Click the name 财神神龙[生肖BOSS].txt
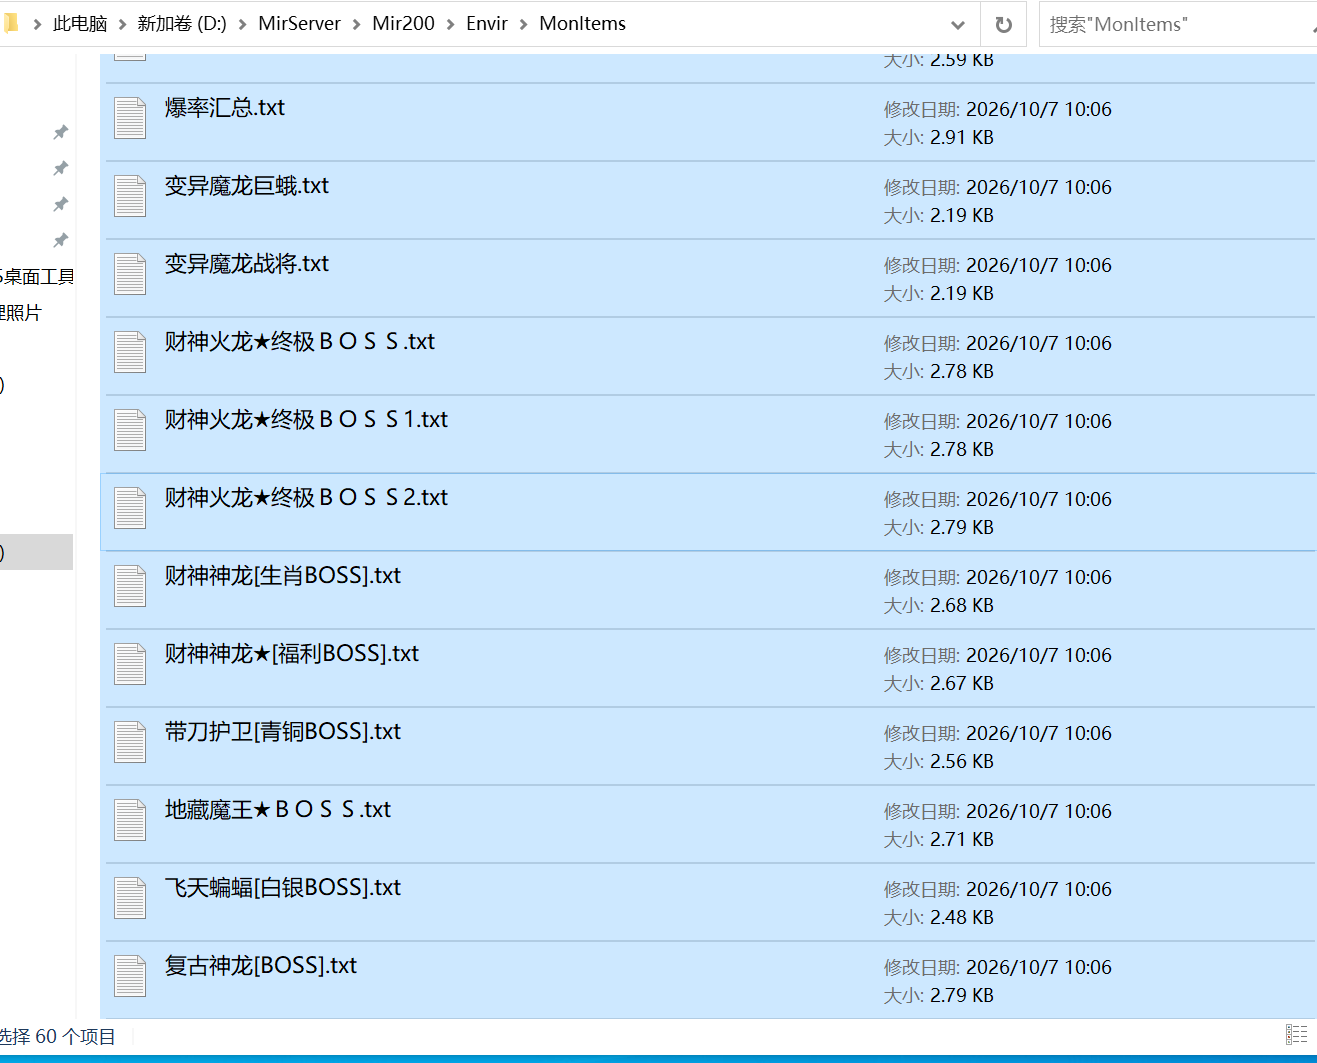 [x=283, y=576]
